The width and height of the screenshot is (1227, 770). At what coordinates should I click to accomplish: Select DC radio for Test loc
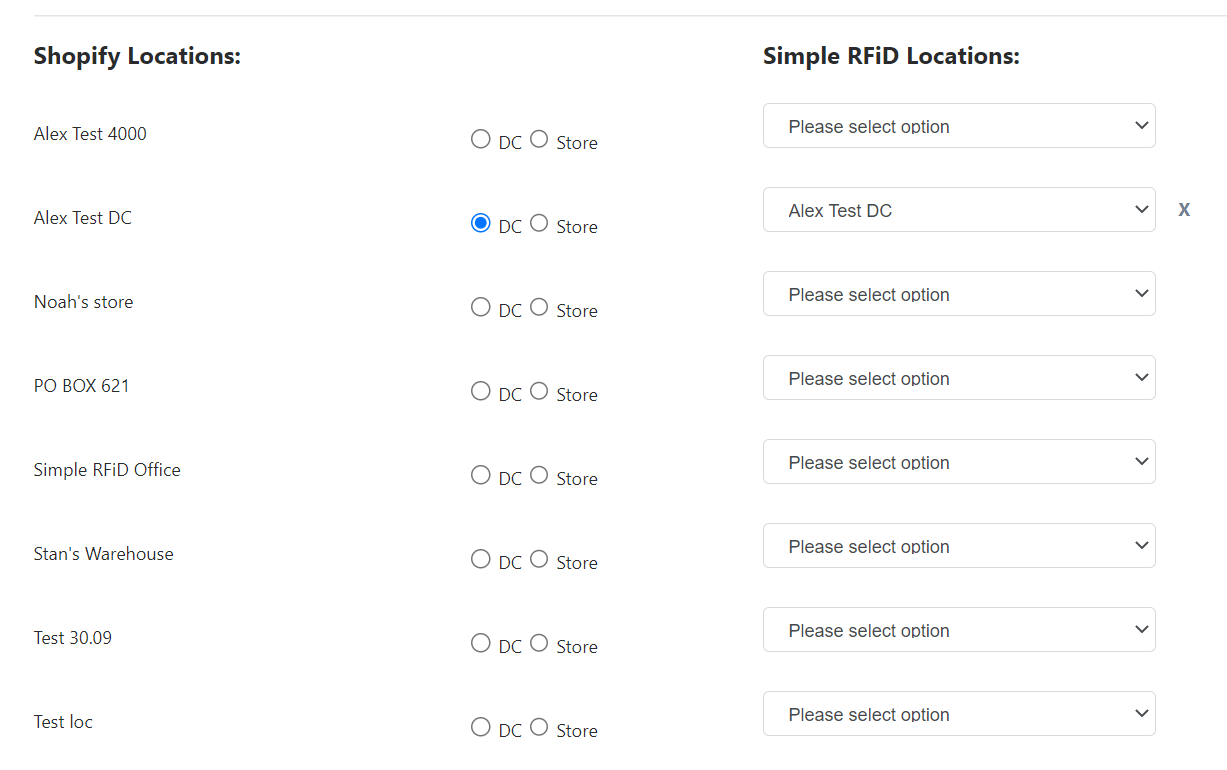[x=480, y=727]
